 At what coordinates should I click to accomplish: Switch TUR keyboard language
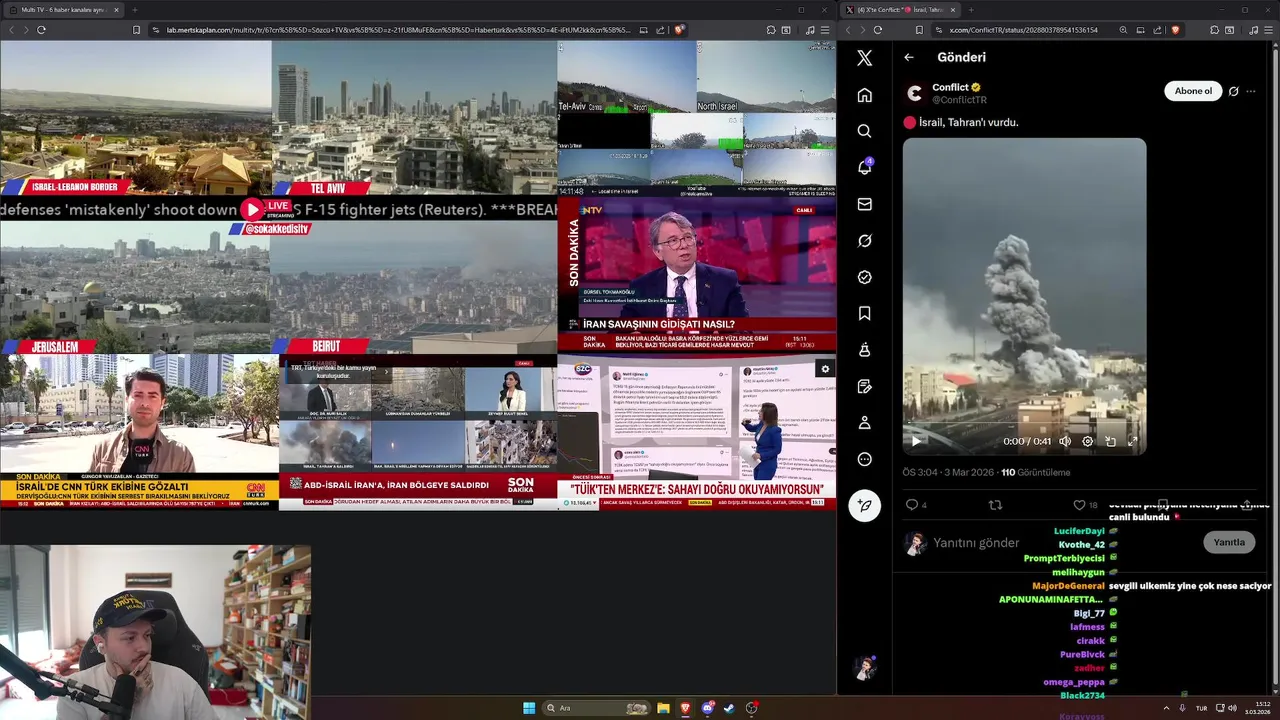pos(1201,708)
